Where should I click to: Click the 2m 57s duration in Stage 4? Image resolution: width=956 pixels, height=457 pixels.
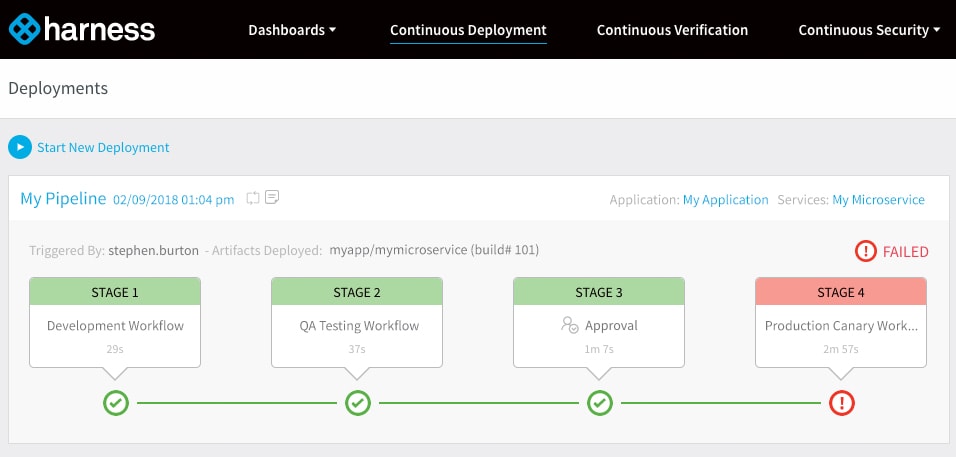(x=841, y=349)
